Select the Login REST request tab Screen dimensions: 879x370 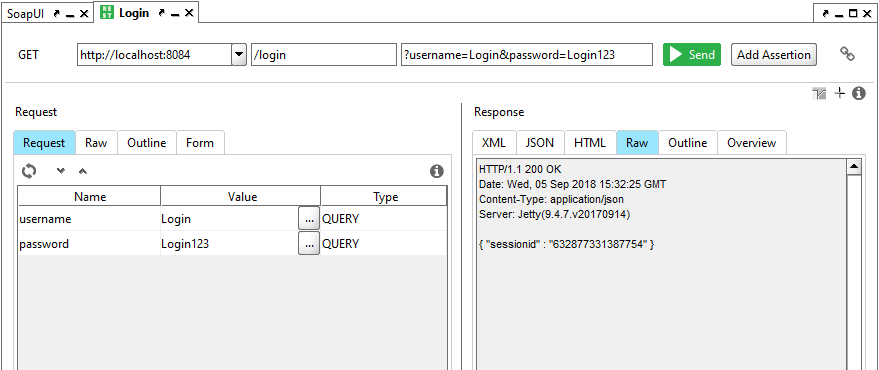pyautogui.click(x=134, y=13)
